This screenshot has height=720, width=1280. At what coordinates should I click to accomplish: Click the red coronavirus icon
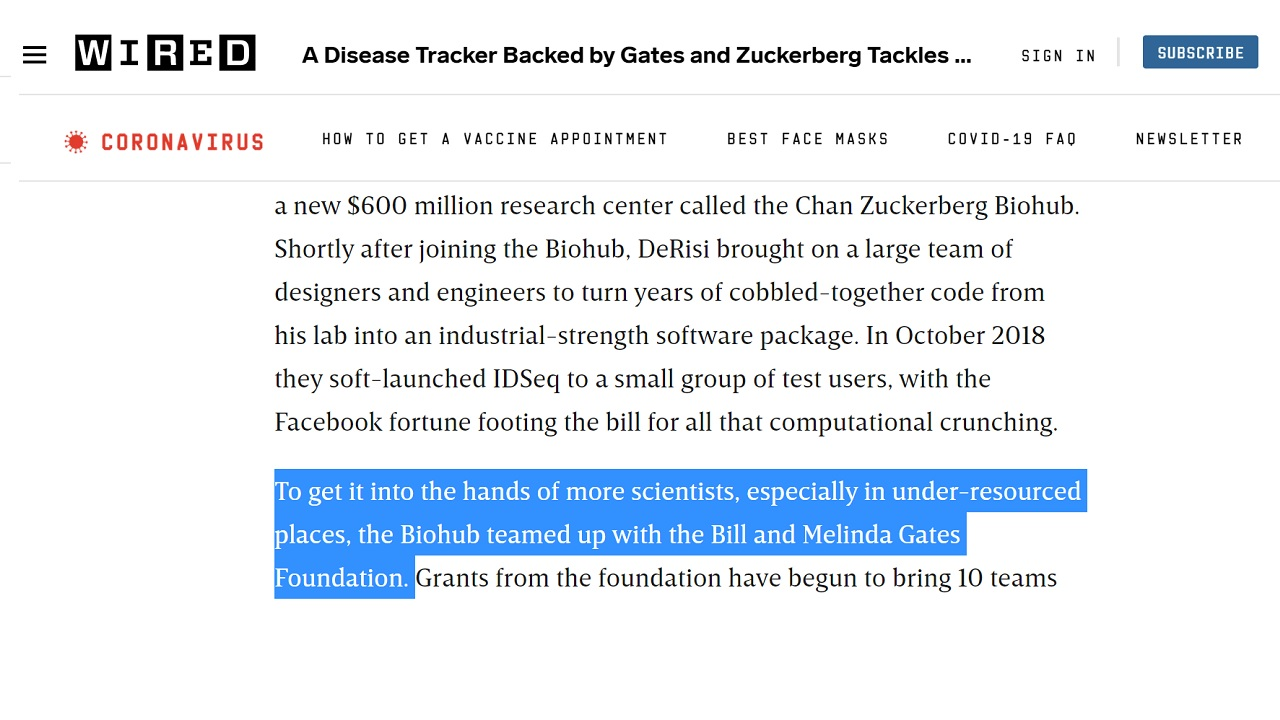pyautogui.click(x=76, y=142)
